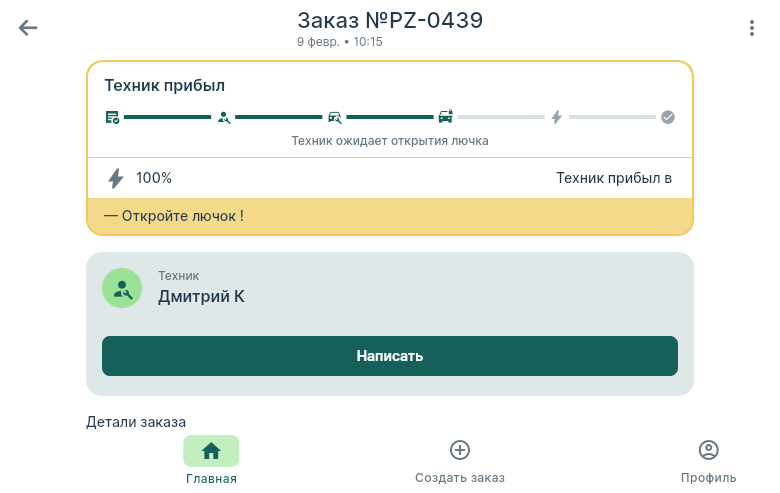The width and height of the screenshot is (780, 493).
Task: Go to the Профиль tab
Action: pyautogui.click(x=708, y=461)
